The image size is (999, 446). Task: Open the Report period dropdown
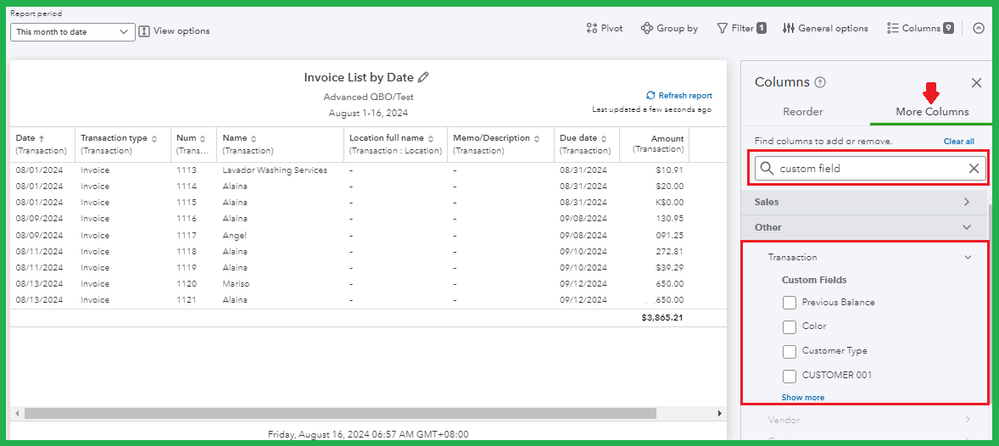pos(73,32)
